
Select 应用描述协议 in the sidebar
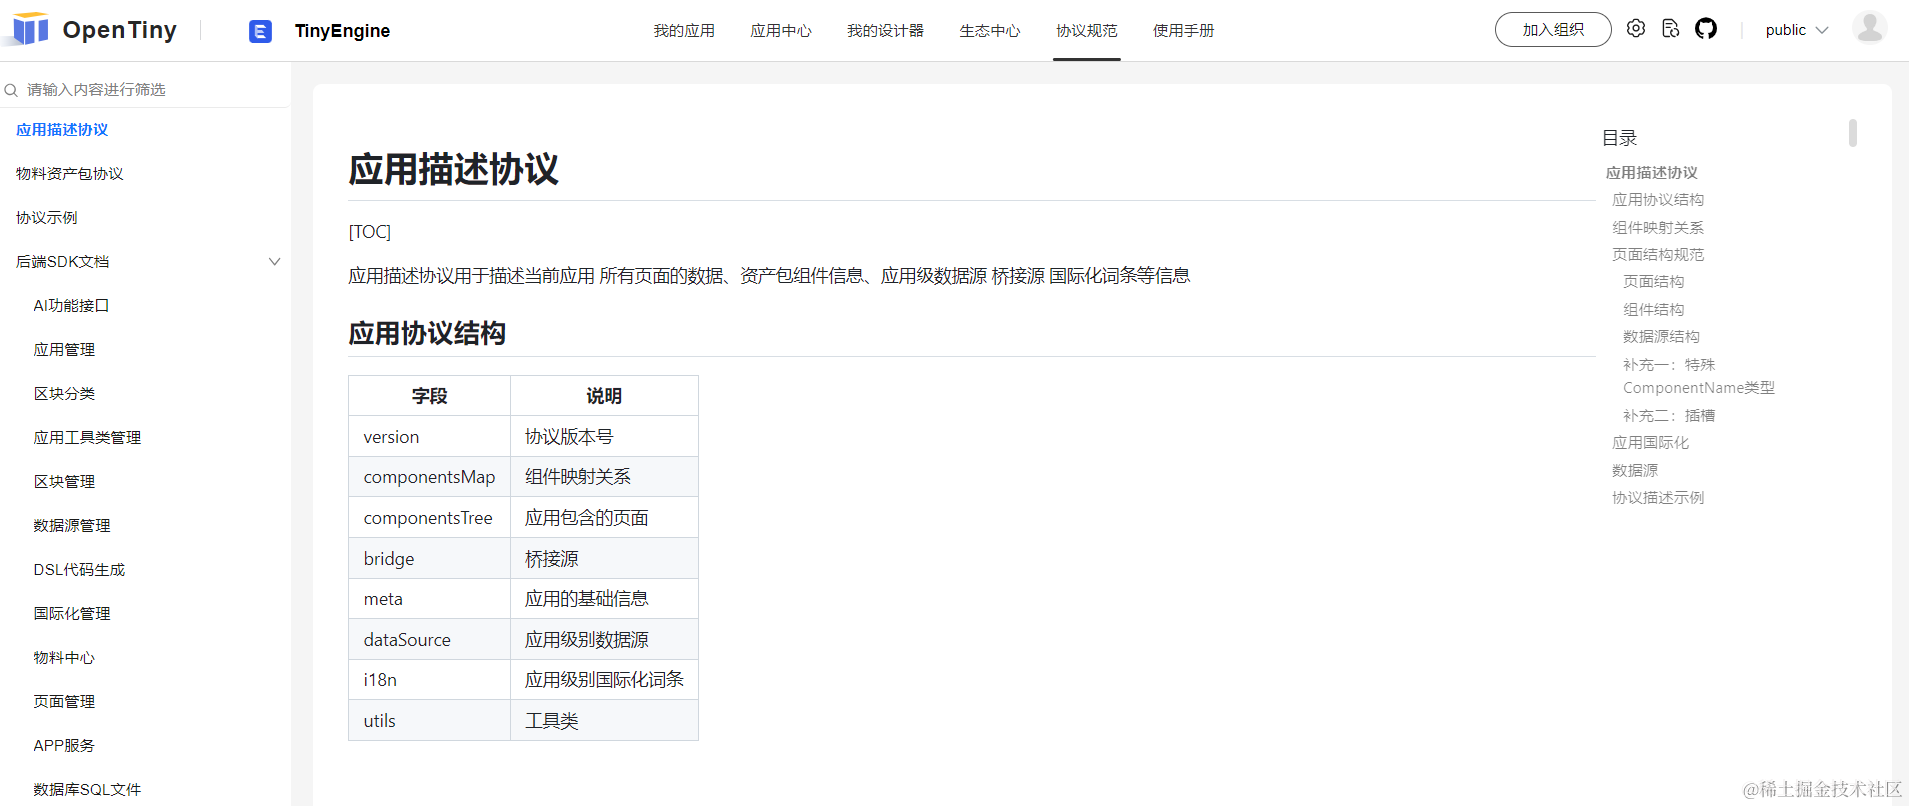[62, 130]
